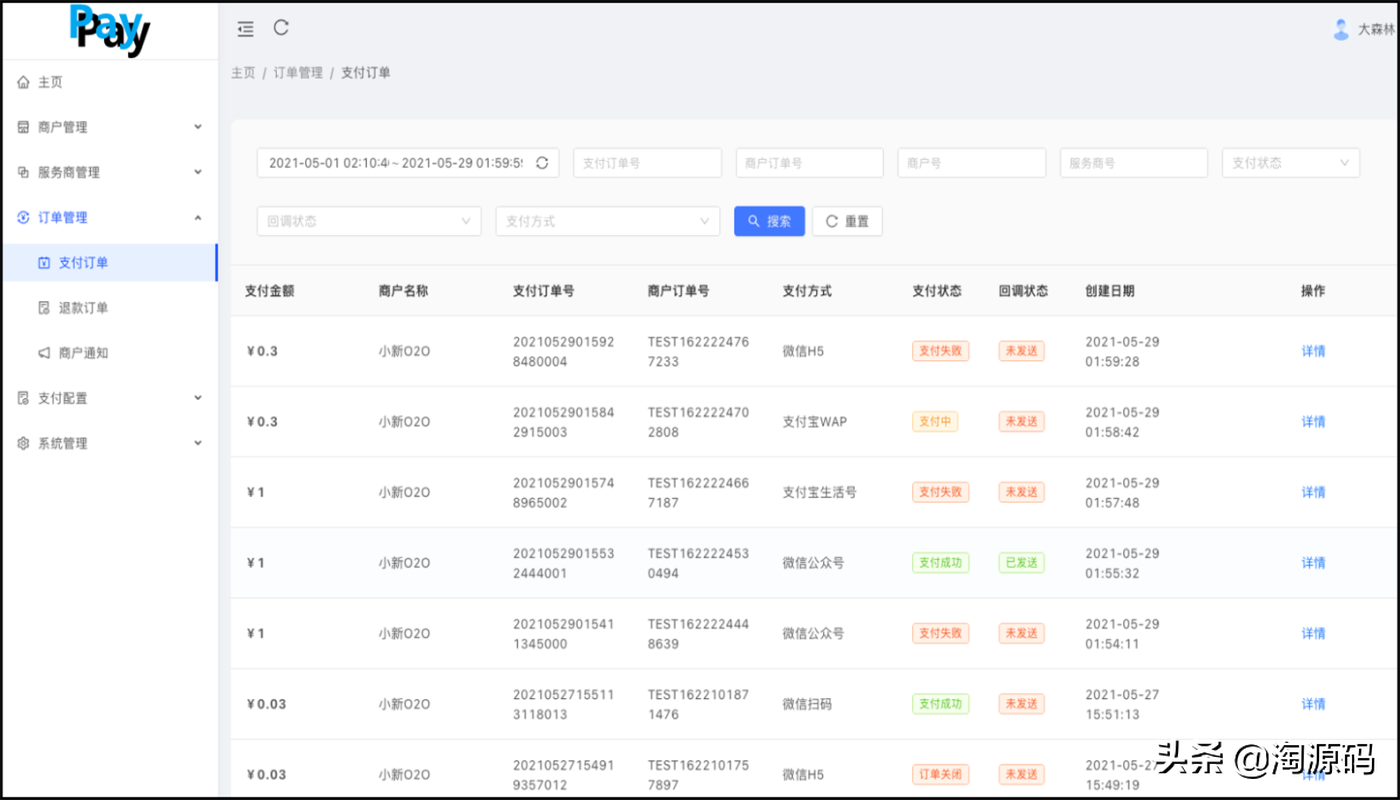This screenshot has height=800, width=1400.
Task: Click the blue 搜索 button
Action: point(769,221)
